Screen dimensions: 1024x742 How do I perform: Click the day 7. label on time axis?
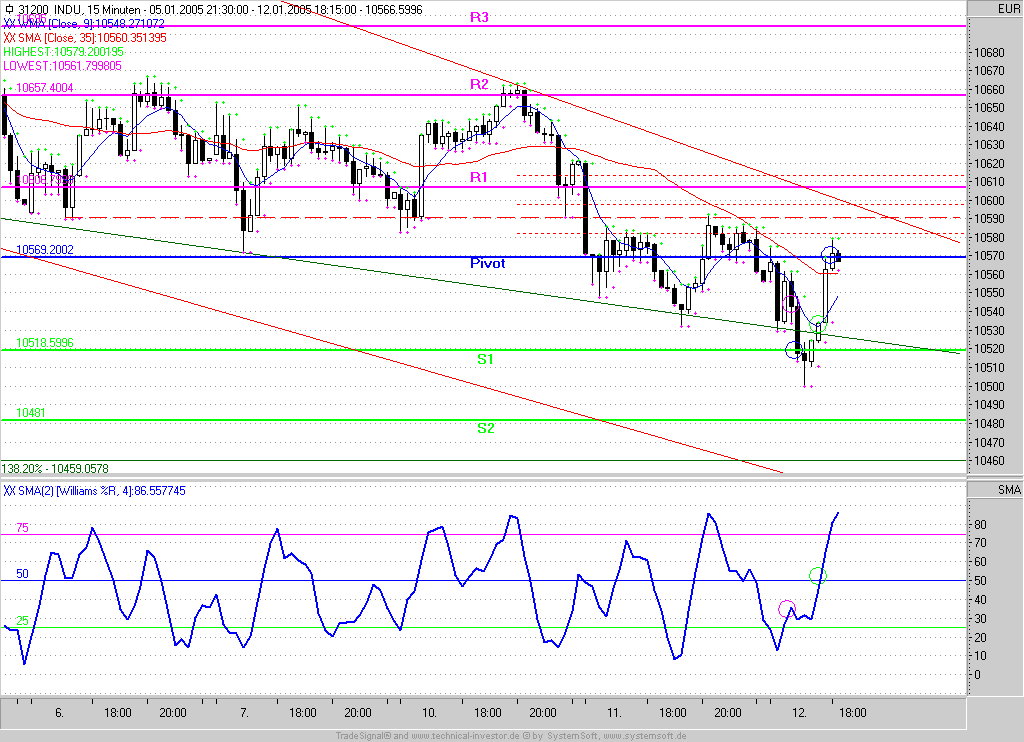coord(244,713)
